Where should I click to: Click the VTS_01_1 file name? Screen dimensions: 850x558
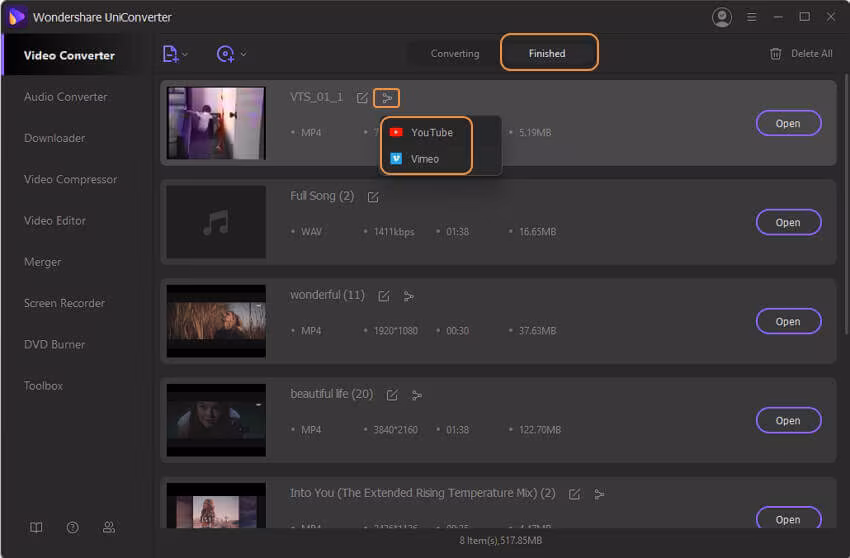[x=317, y=97]
